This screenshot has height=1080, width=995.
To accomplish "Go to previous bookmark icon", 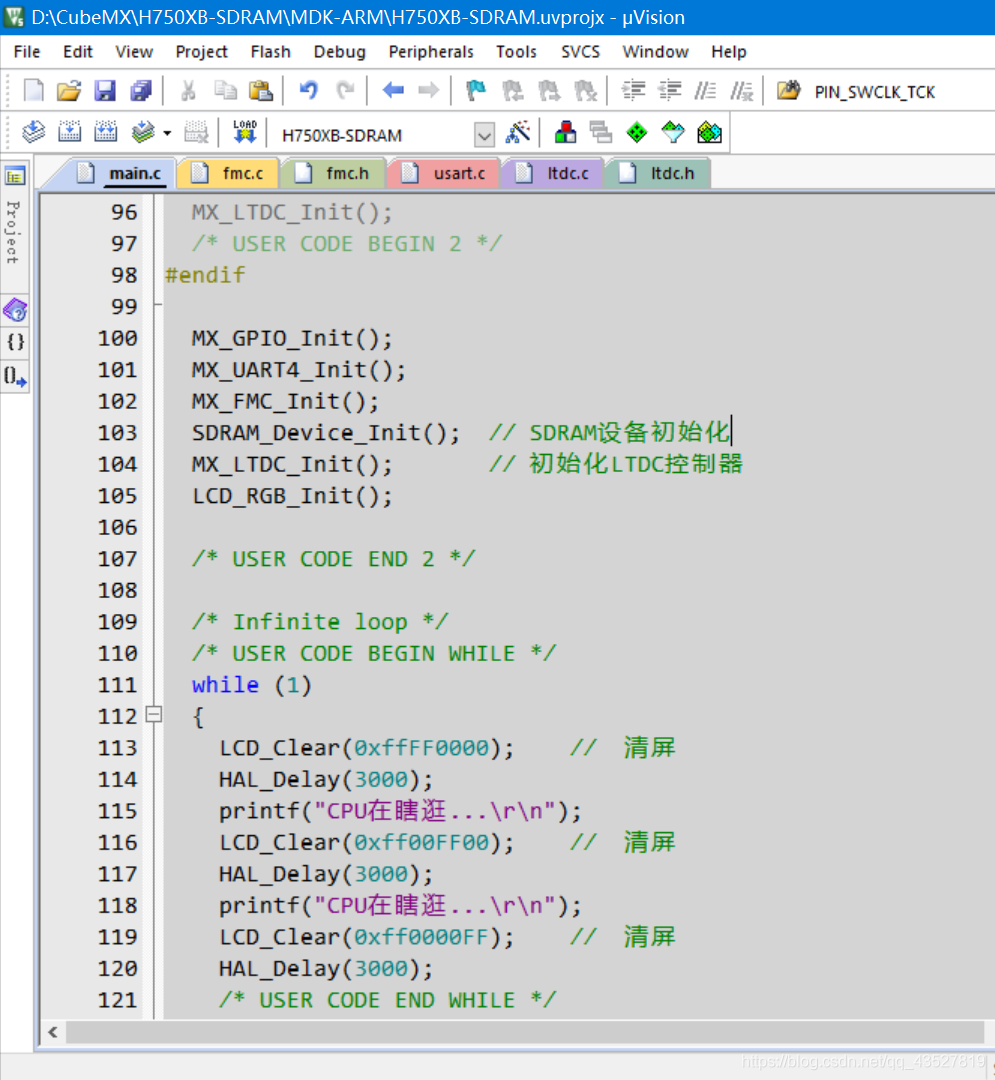I will coord(512,90).
